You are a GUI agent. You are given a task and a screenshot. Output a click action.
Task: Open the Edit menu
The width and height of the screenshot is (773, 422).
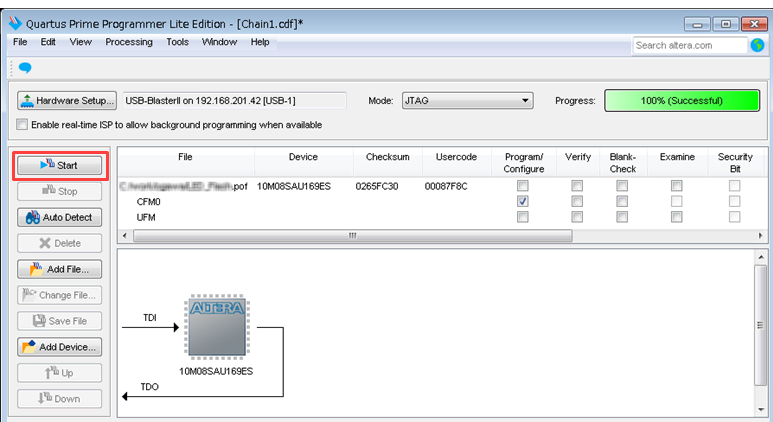pos(48,42)
